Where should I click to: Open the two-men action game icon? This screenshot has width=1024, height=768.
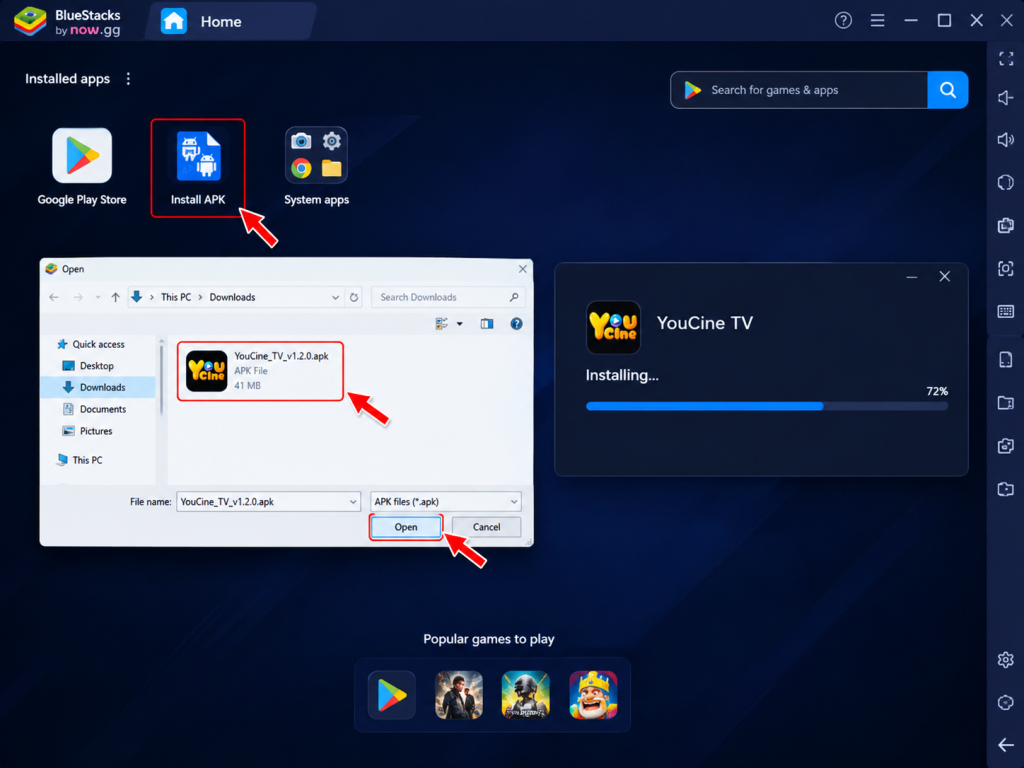(458, 695)
